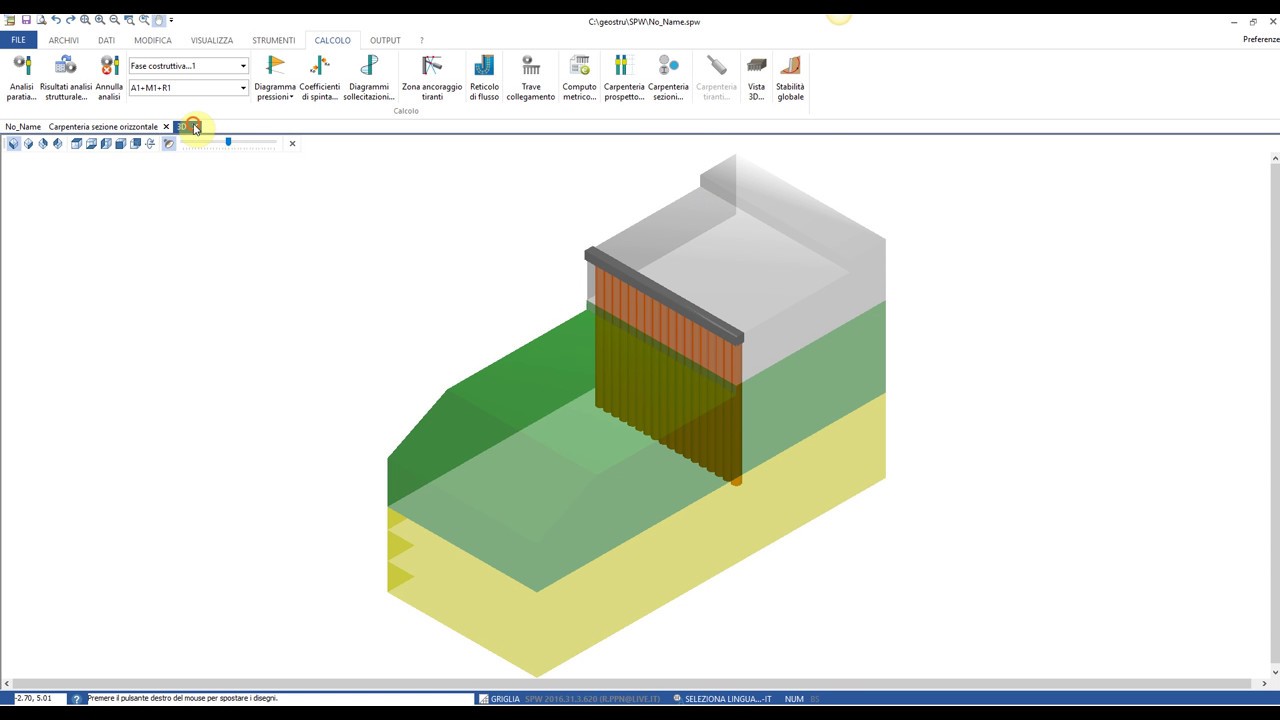Click the zoom out magnifier icon
The width and height of the screenshot is (1280, 720).
click(x=115, y=20)
